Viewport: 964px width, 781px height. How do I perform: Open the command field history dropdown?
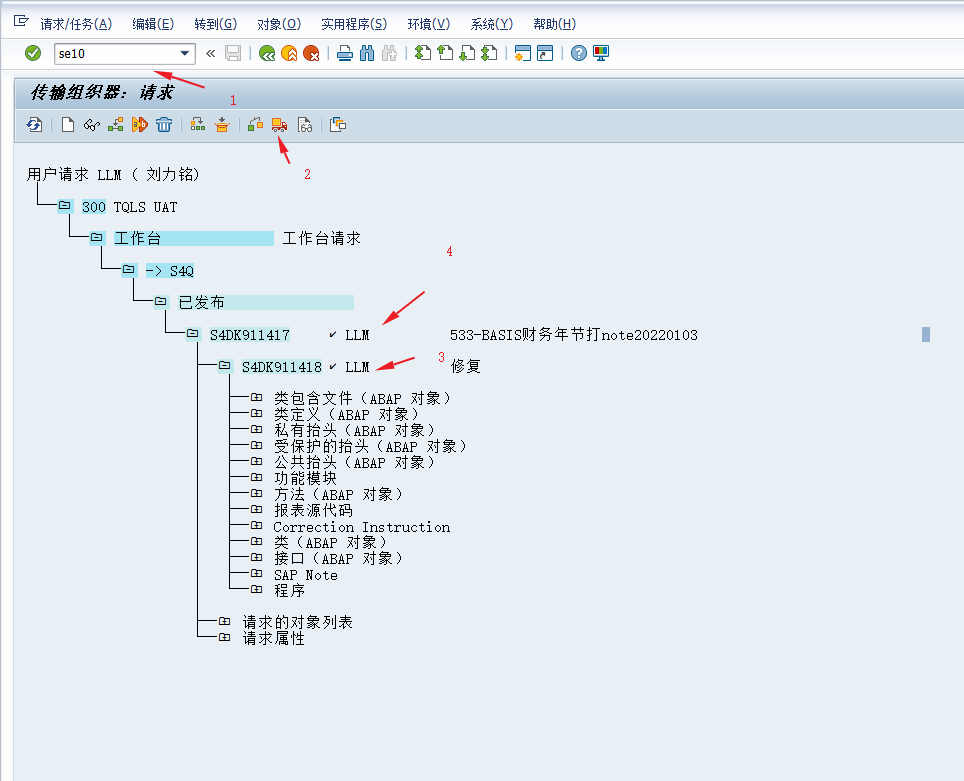[x=184, y=54]
